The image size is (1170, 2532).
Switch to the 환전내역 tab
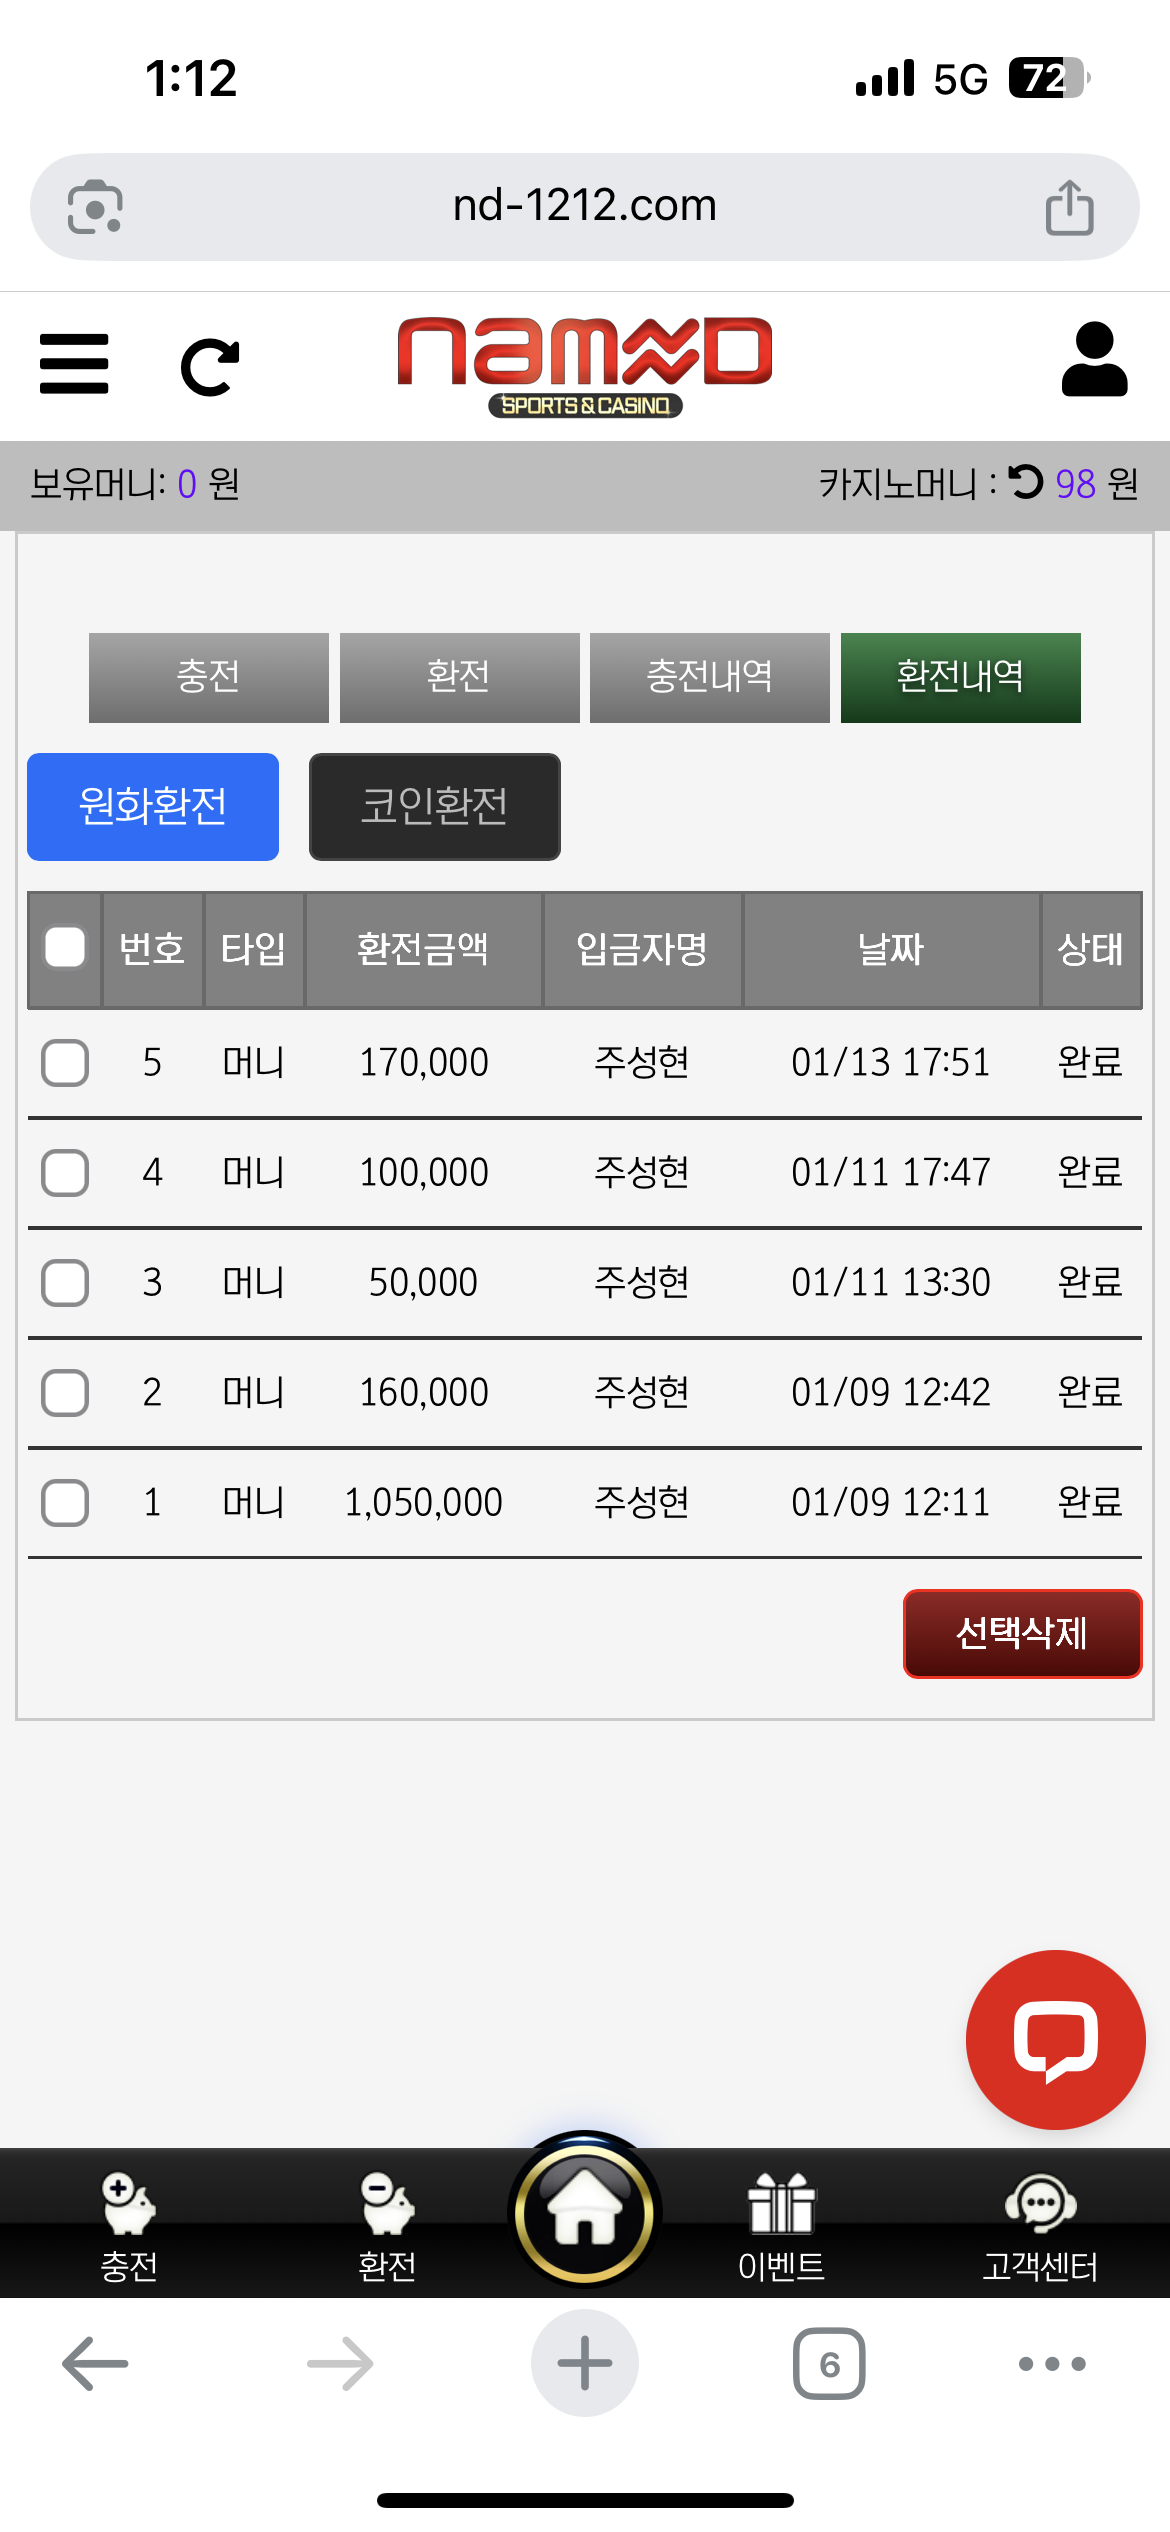pos(960,677)
